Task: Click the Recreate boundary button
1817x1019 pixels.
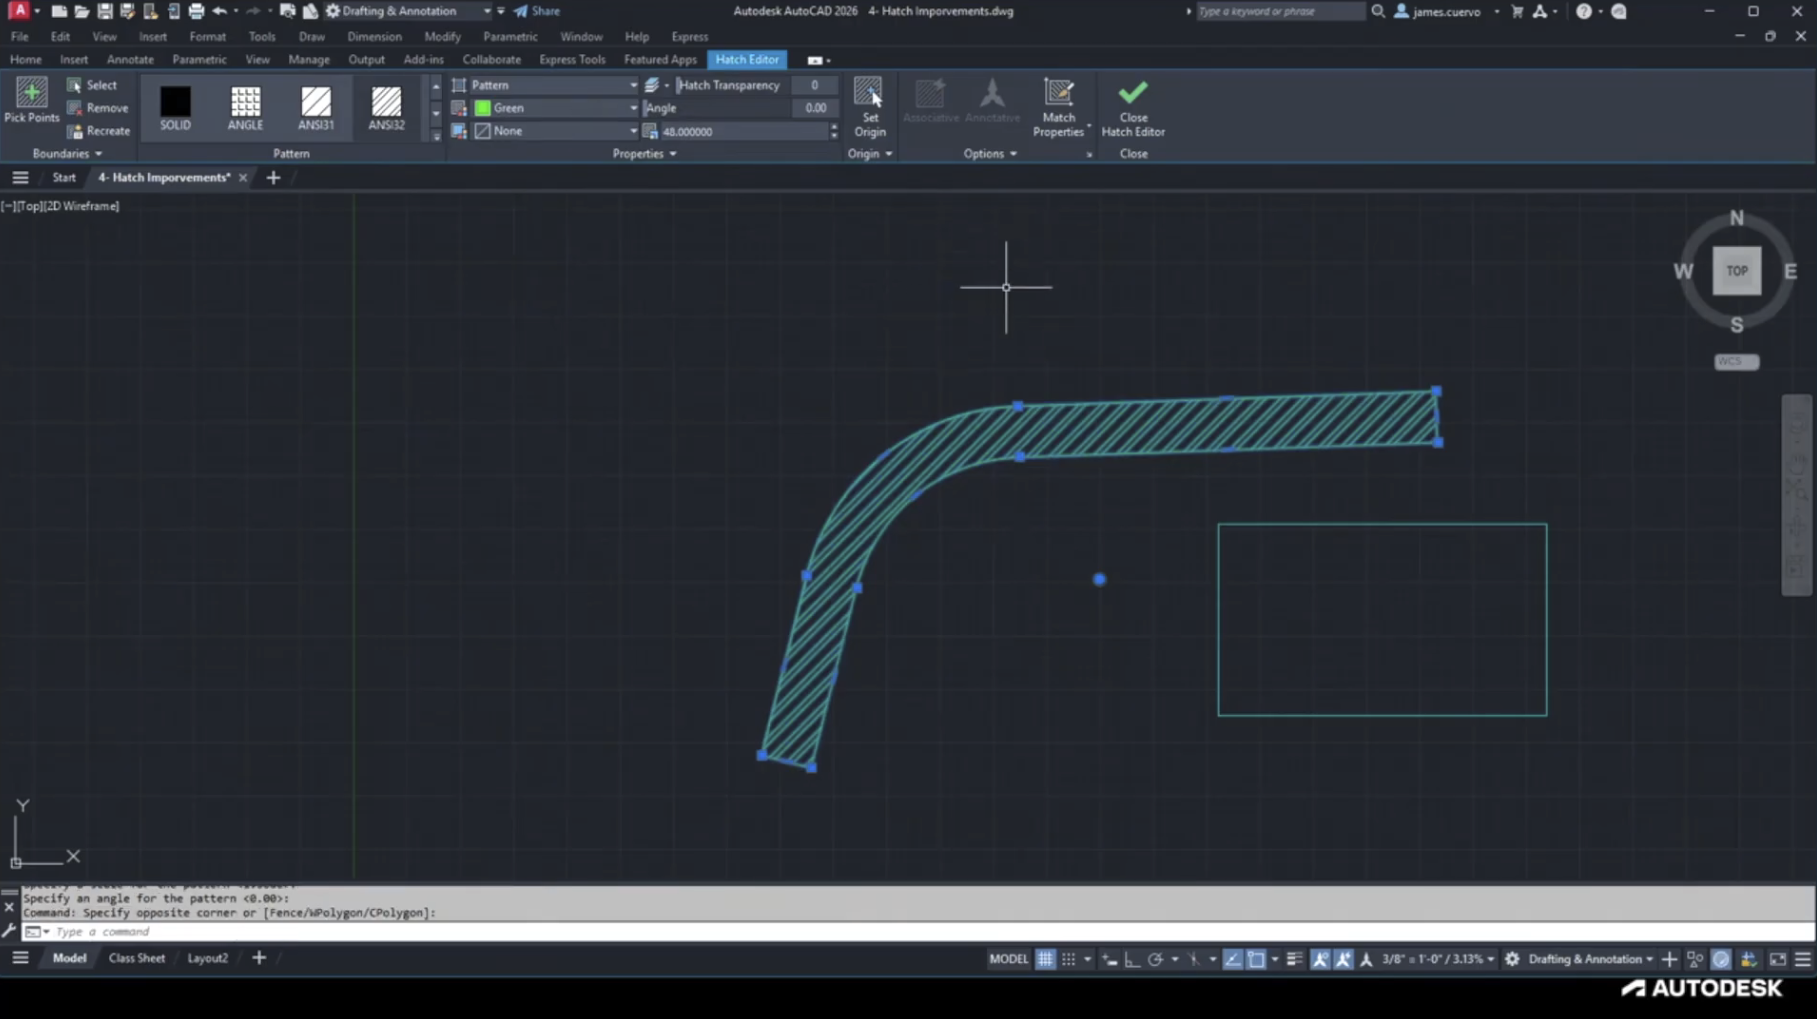Action: point(99,131)
